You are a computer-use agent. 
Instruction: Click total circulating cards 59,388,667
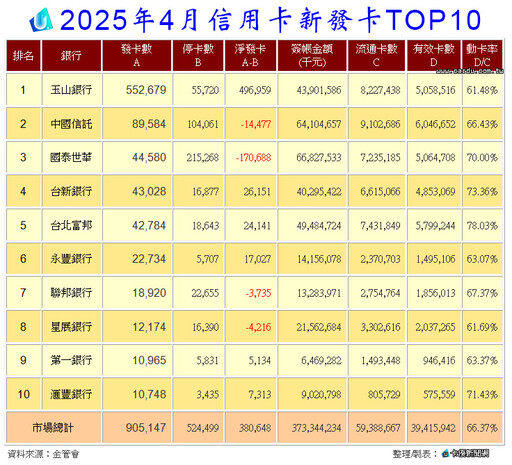pyautogui.click(x=378, y=428)
